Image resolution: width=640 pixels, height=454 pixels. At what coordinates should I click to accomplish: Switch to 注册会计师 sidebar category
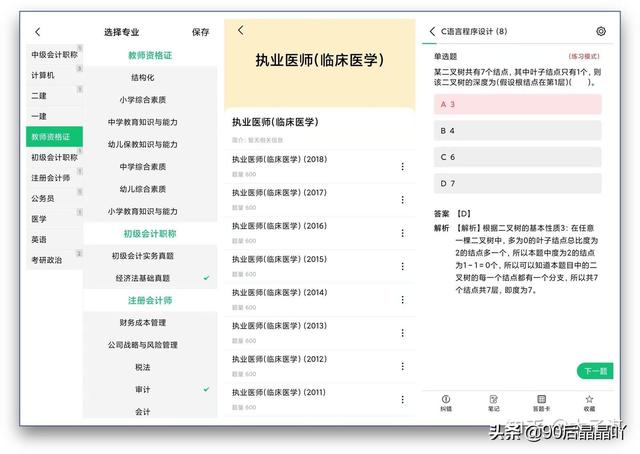pos(54,178)
